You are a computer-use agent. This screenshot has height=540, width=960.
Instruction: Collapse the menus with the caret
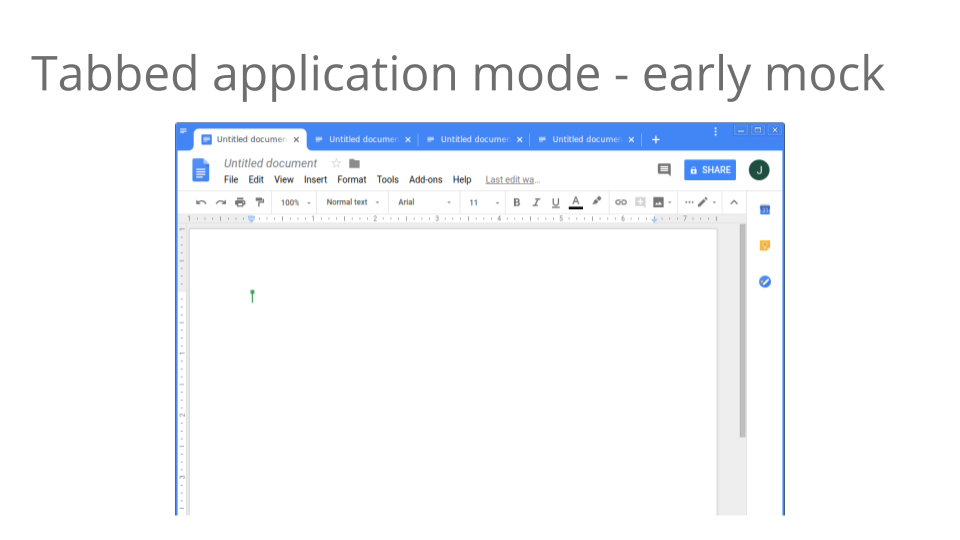[733, 202]
